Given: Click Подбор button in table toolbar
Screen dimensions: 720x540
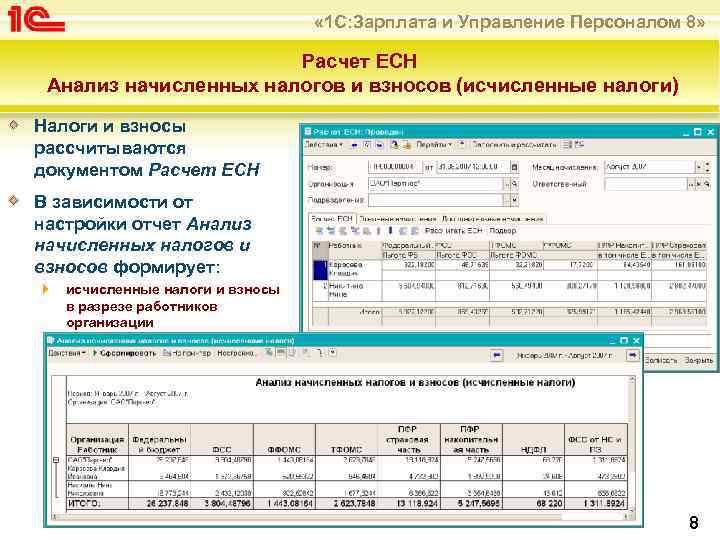Looking at the screenshot, I should pos(503,231).
